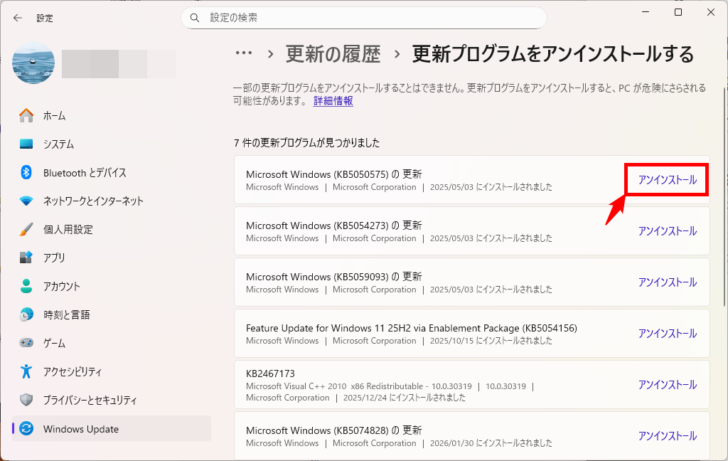Click Feature Update for Windows 11 25H2 title
The image size is (728, 461).
coord(411,328)
